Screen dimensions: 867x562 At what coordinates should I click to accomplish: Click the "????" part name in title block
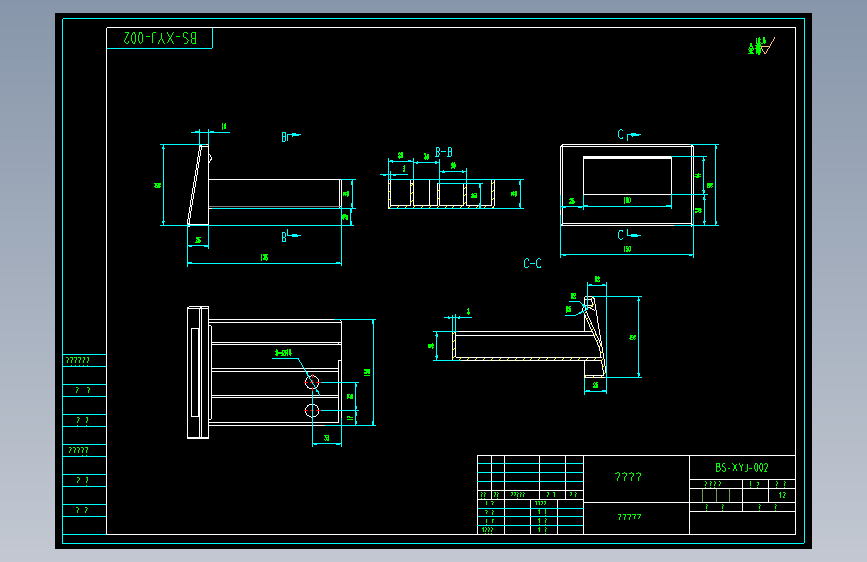628,477
